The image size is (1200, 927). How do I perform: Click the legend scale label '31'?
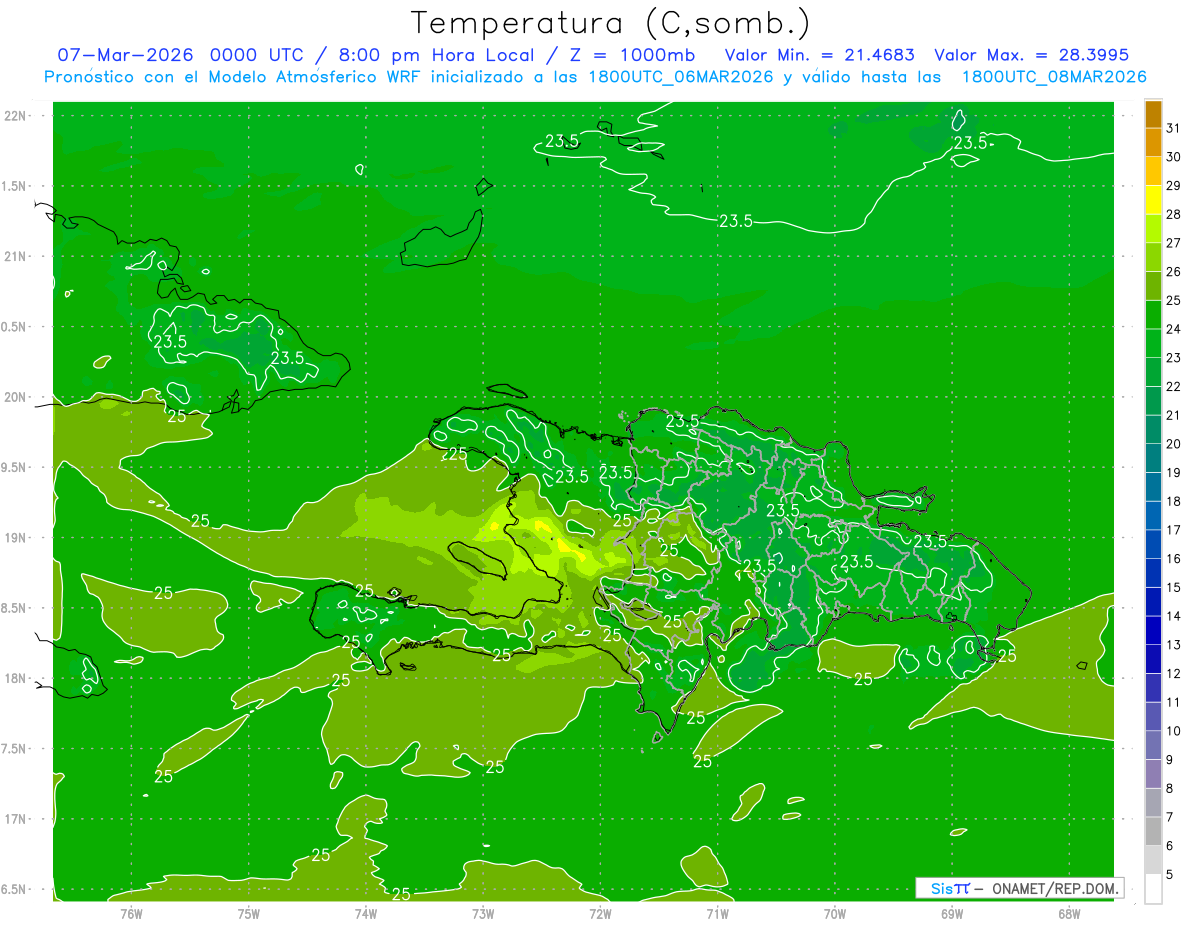click(x=1174, y=128)
